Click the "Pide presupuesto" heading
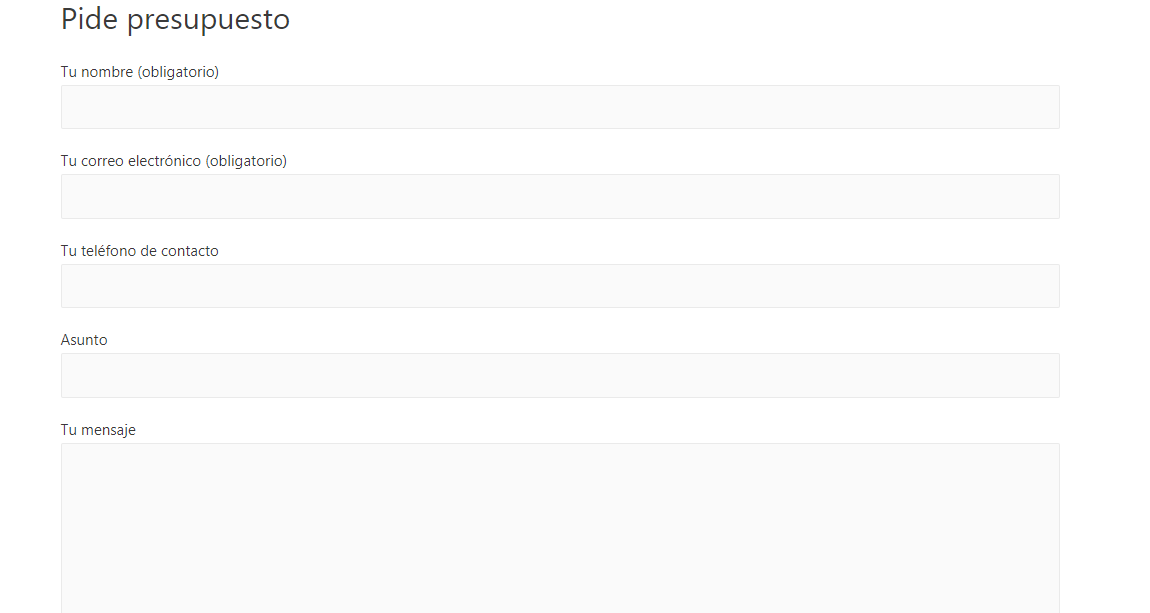The width and height of the screenshot is (1150, 613). coord(175,20)
